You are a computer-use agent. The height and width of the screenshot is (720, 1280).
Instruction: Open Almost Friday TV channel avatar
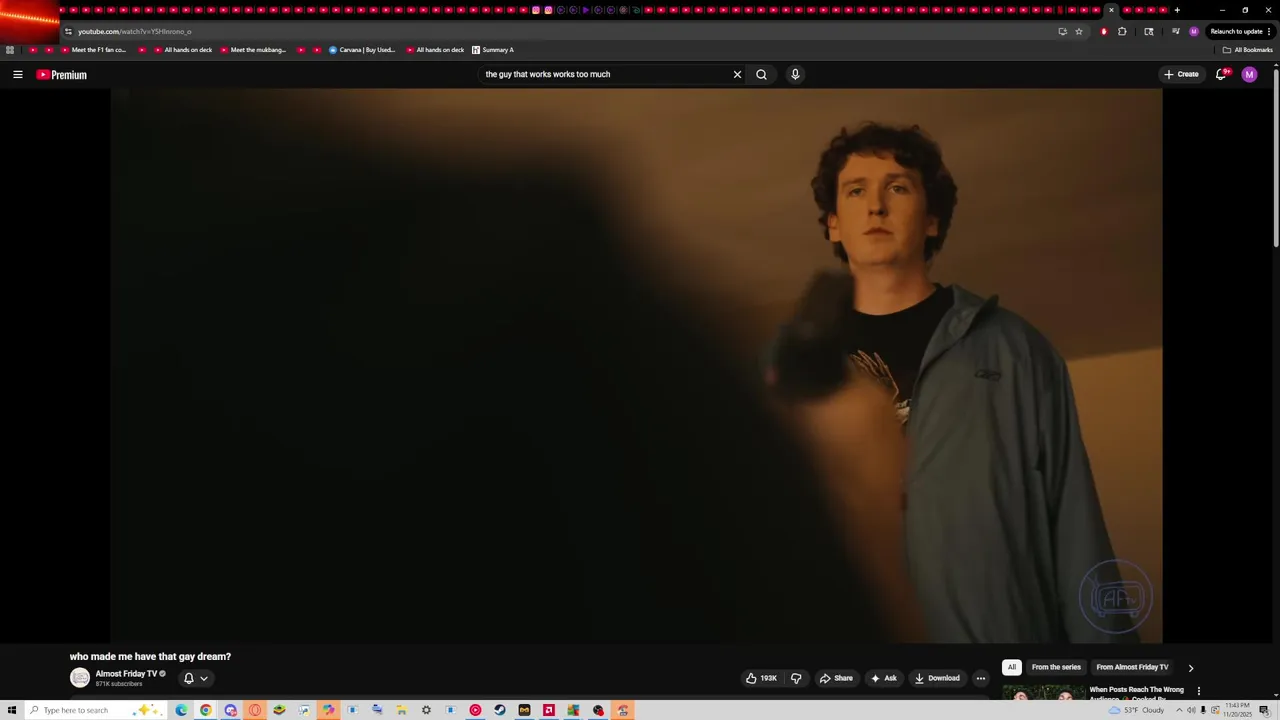(x=80, y=678)
